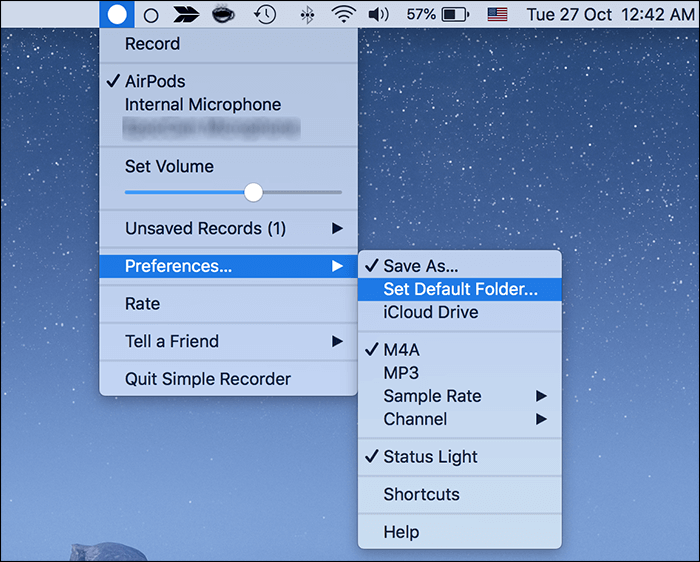Screen dimensions: 700x562
Task: Click the Set Volume slider knob
Action: (253, 192)
